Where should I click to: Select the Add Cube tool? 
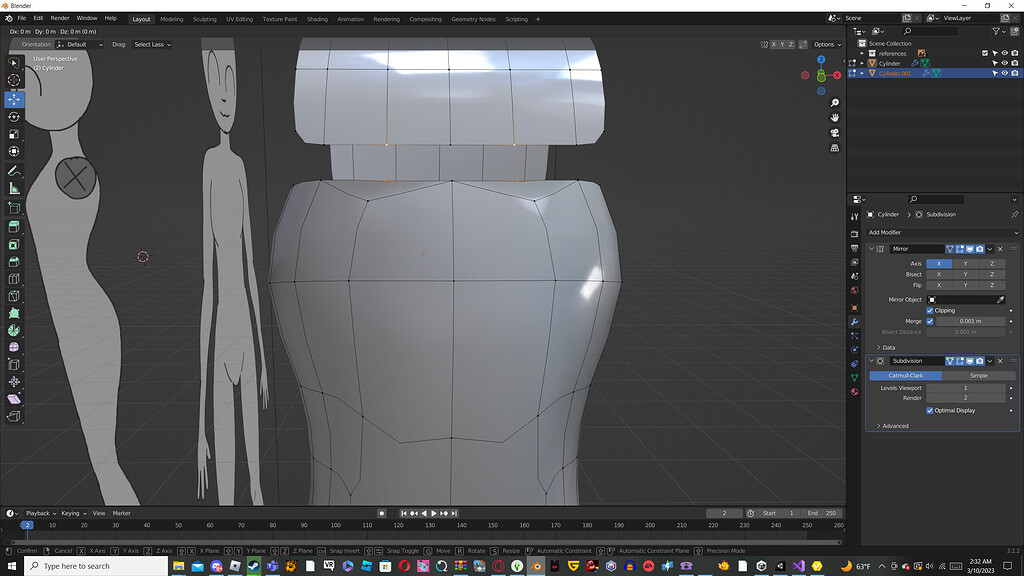pos(14,208)
